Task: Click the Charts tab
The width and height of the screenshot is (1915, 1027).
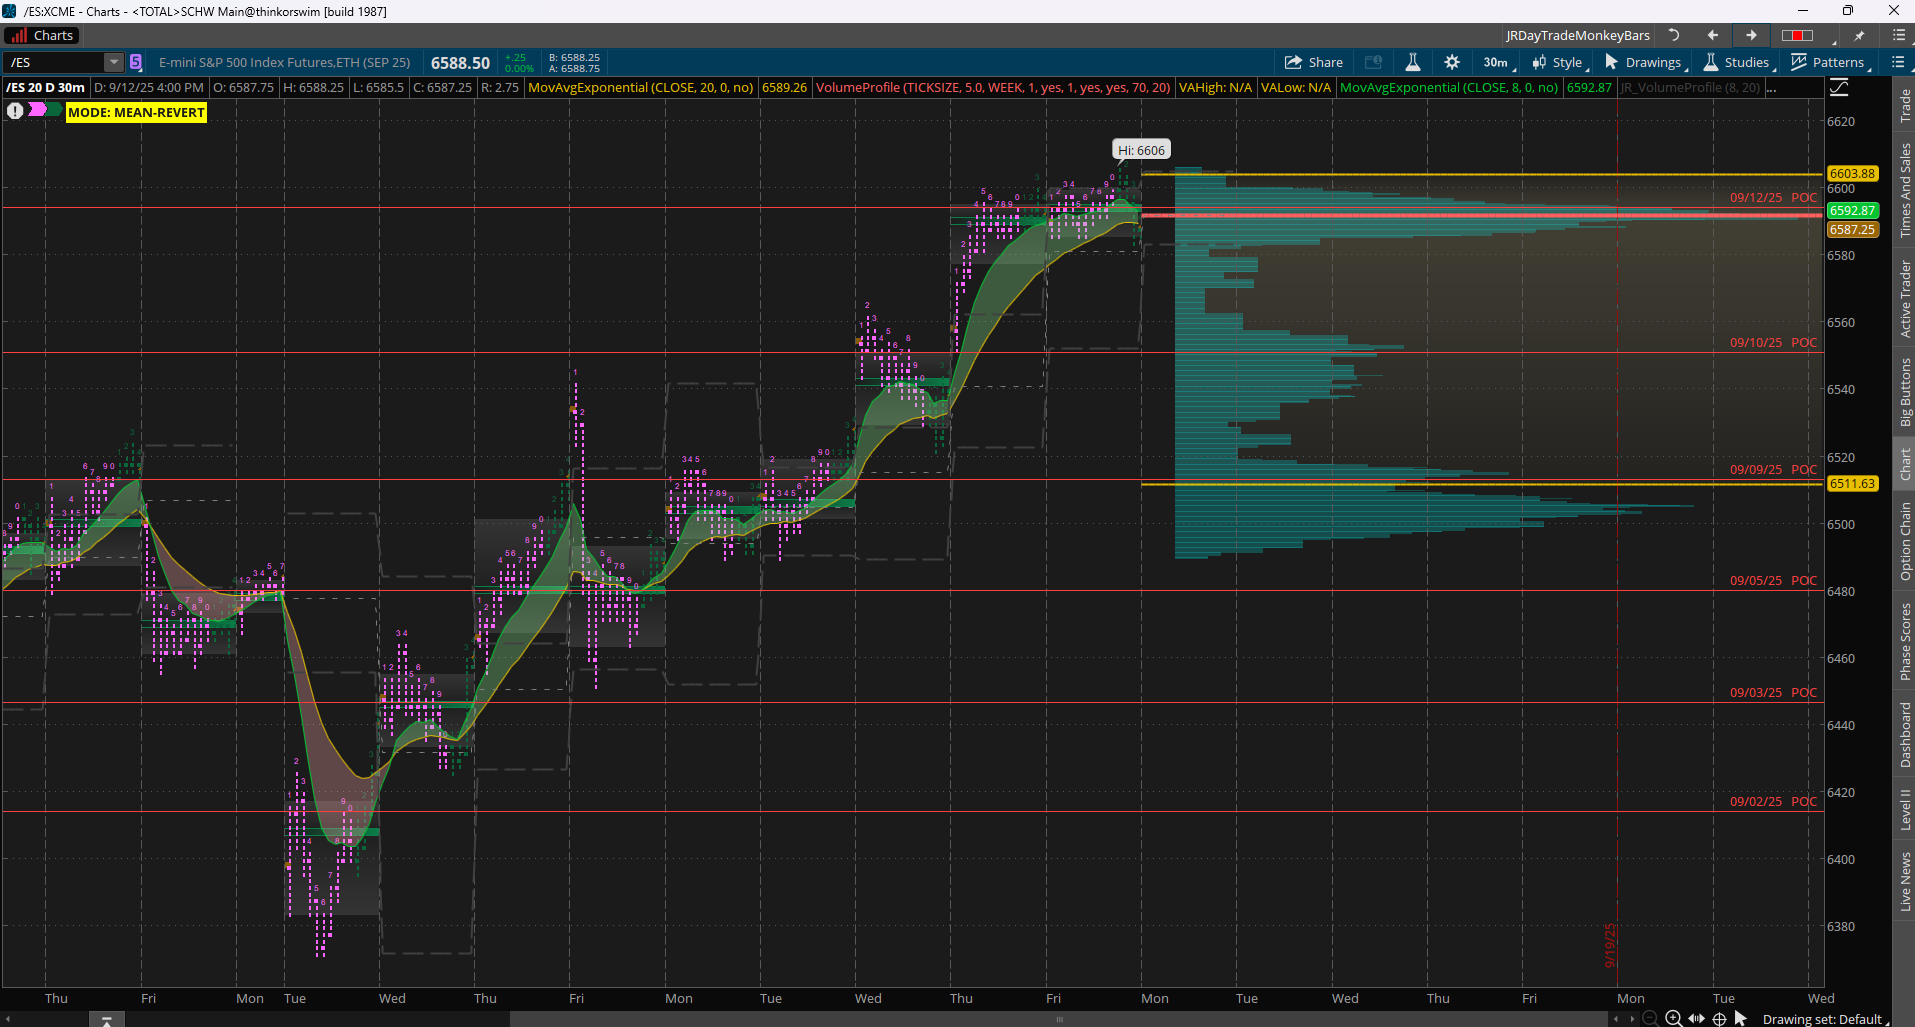Action: 41,35
